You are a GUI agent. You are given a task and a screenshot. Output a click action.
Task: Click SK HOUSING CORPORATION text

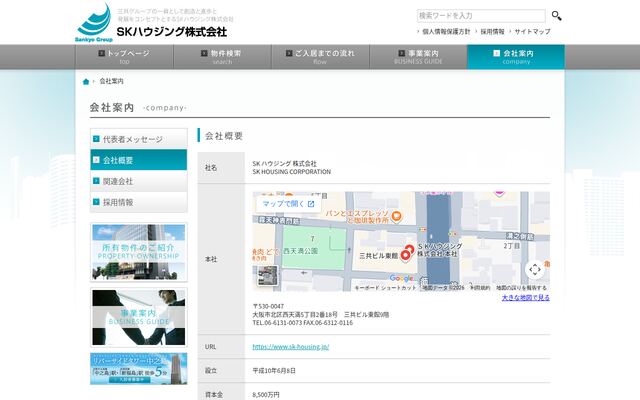[291, 172]
